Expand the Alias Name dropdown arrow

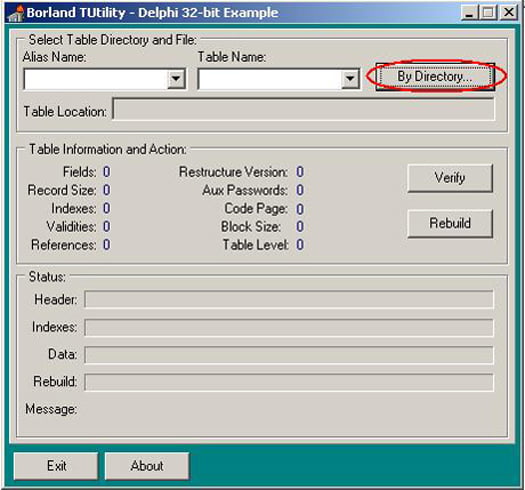176,79
